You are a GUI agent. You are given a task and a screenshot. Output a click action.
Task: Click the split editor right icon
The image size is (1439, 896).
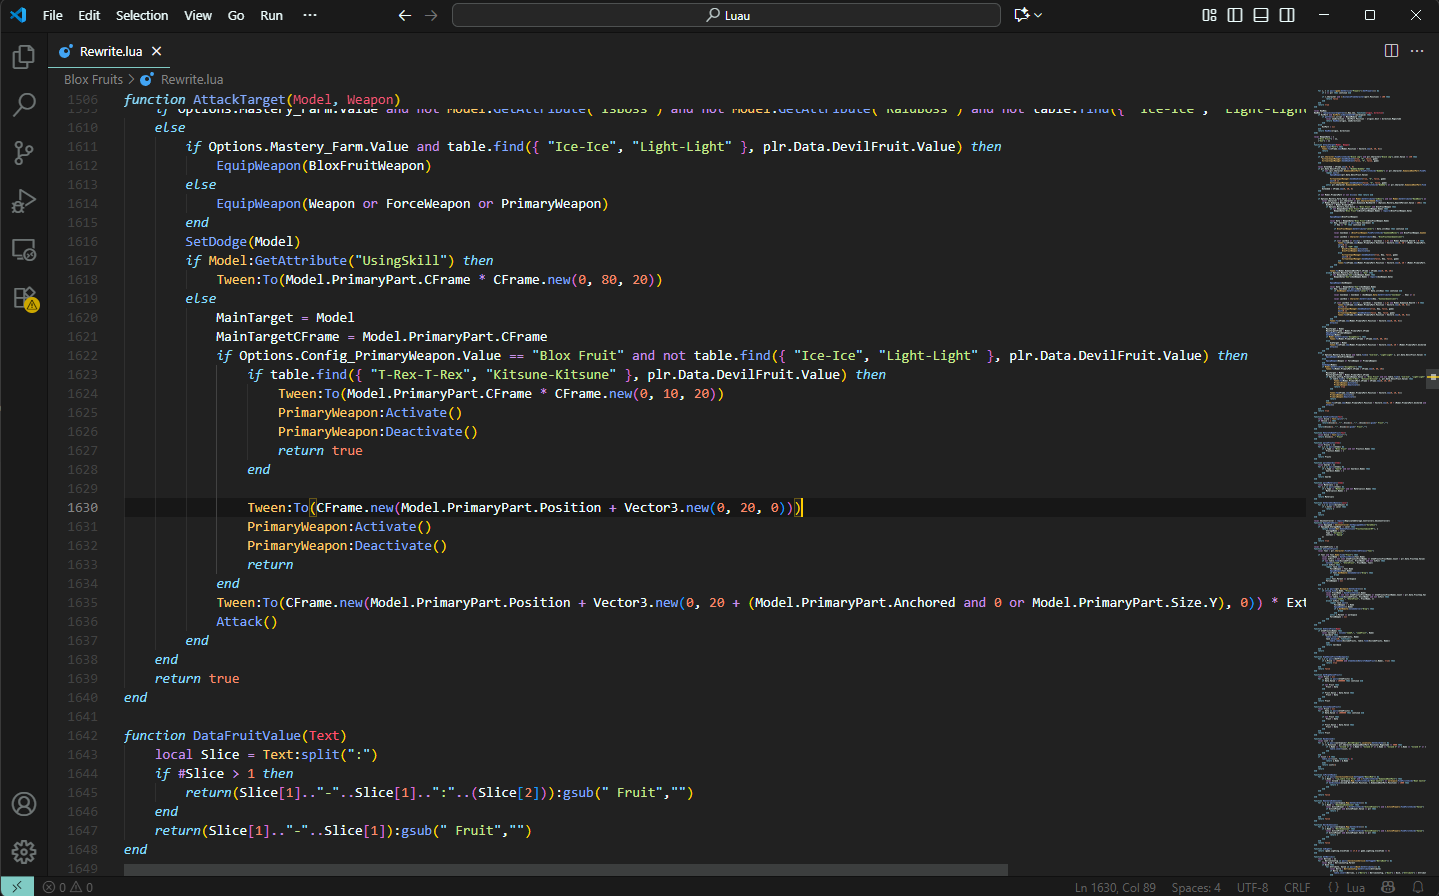coord(1391,51)
